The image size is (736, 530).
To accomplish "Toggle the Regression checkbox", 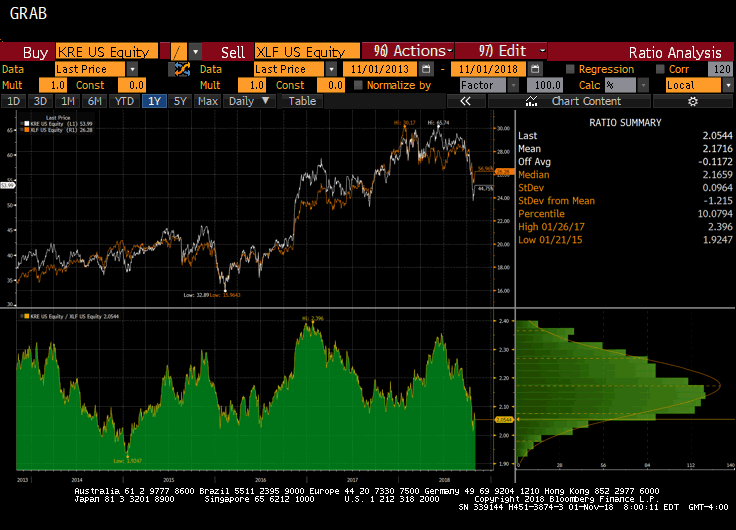I will tap(570, 69).
